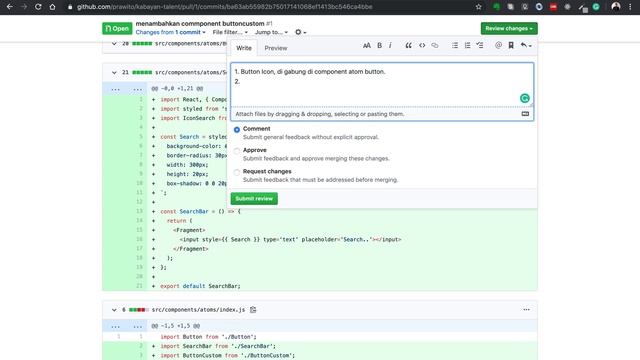
Task: Collapse the 21-line atoms file diff
Action: 114,72
